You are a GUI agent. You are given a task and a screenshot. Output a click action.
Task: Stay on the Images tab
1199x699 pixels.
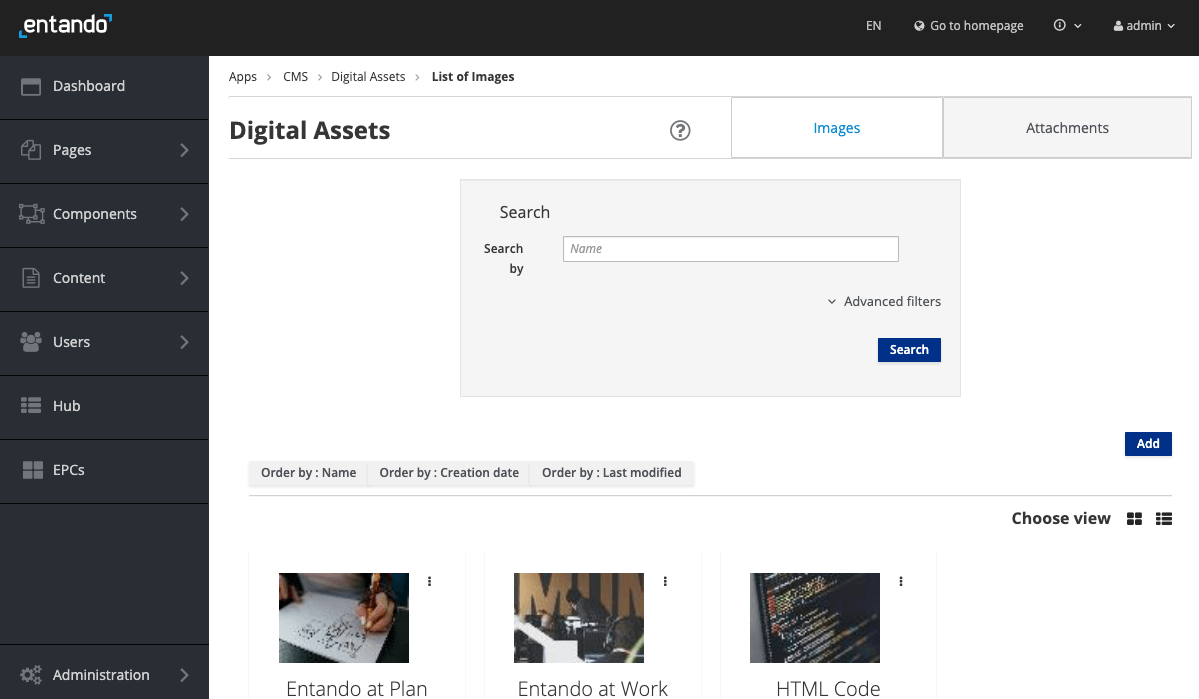point(837,127)
